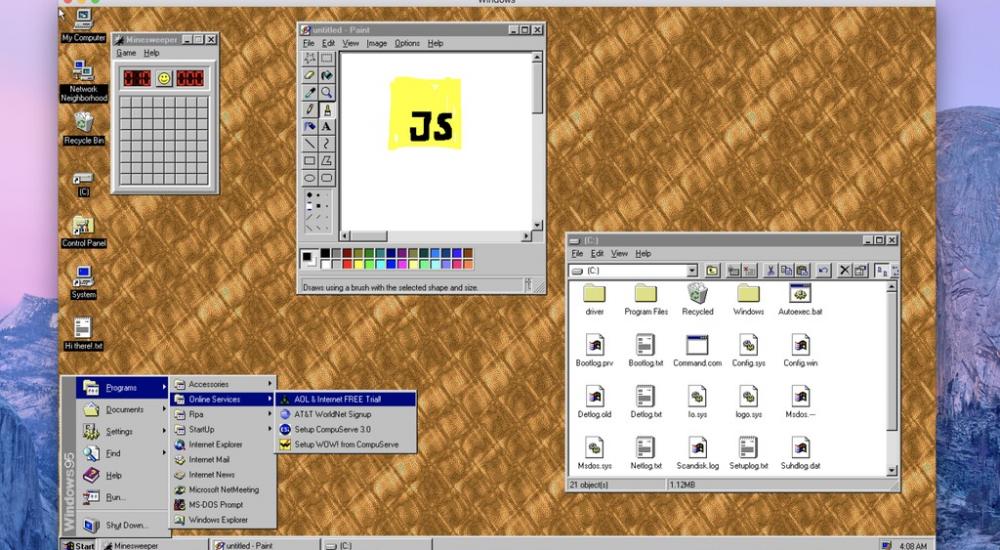Pick the Rectangle shape tool in Paint
Screen dimensions: 1000x550
point(309,161)
